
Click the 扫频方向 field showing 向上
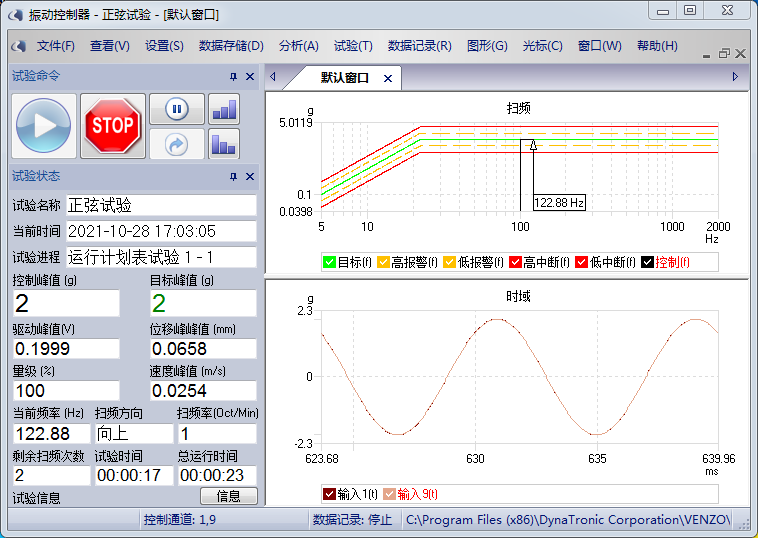134,434
